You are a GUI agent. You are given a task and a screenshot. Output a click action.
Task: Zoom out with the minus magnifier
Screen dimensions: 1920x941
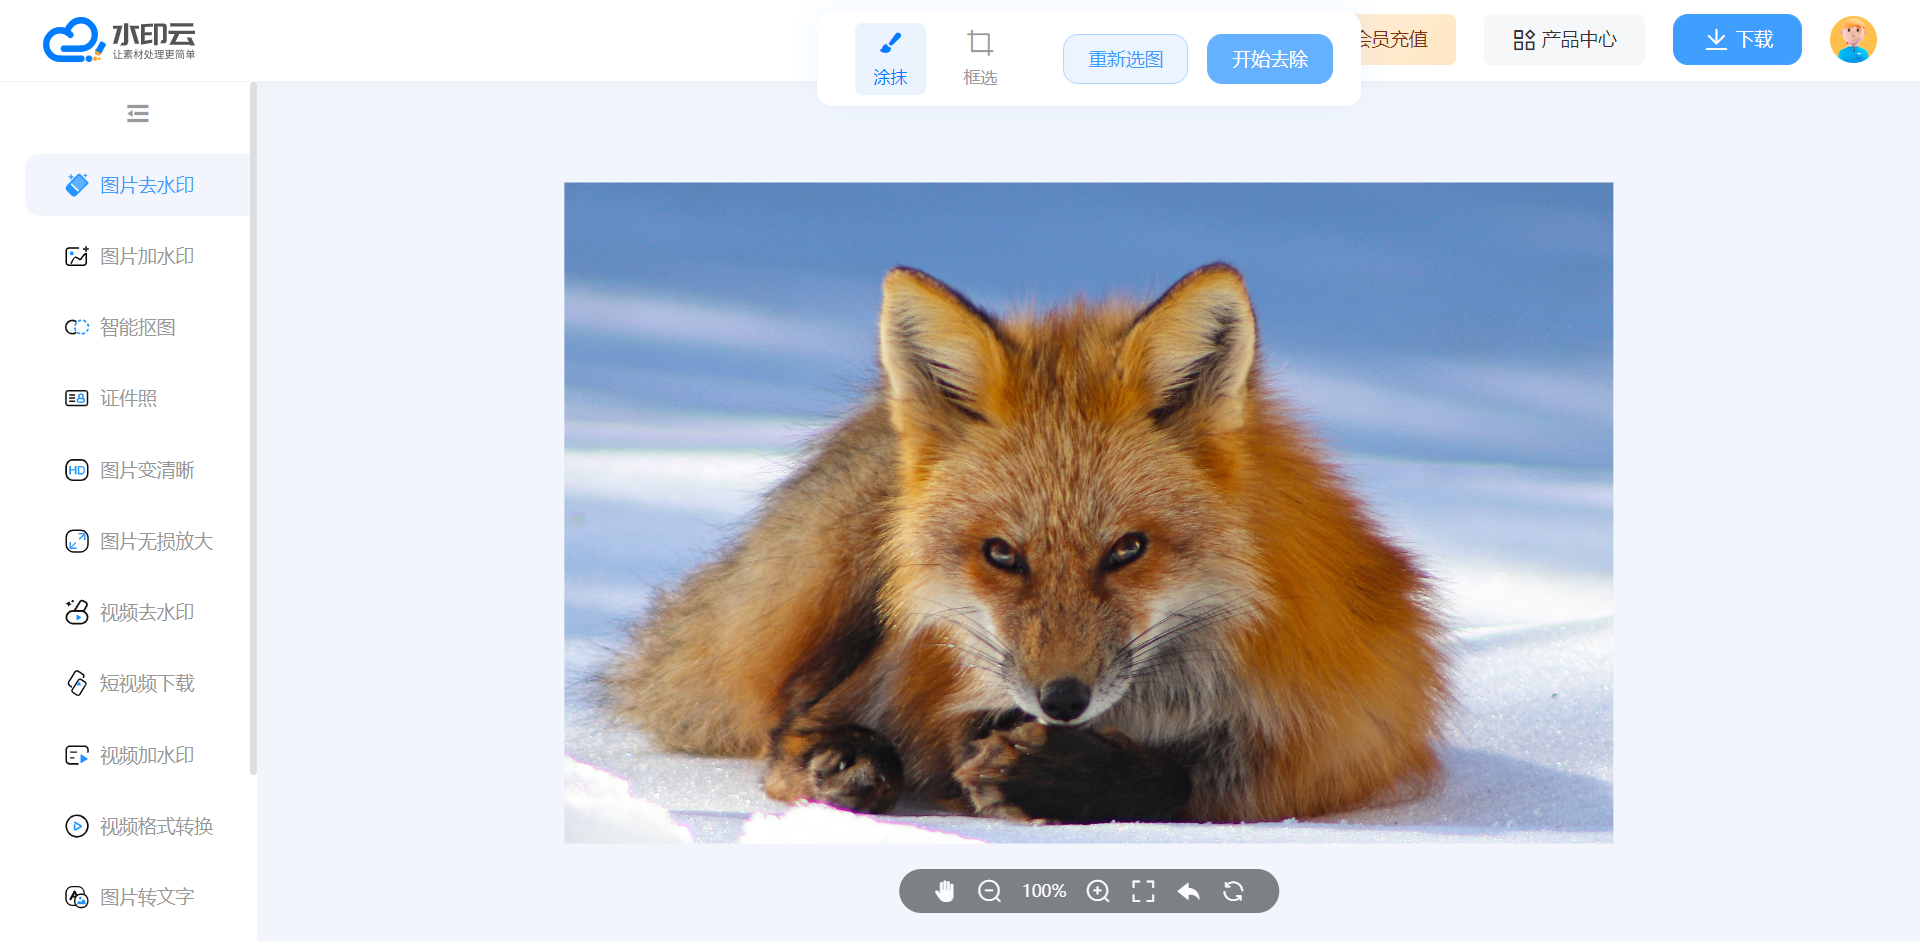click(989, 891)
